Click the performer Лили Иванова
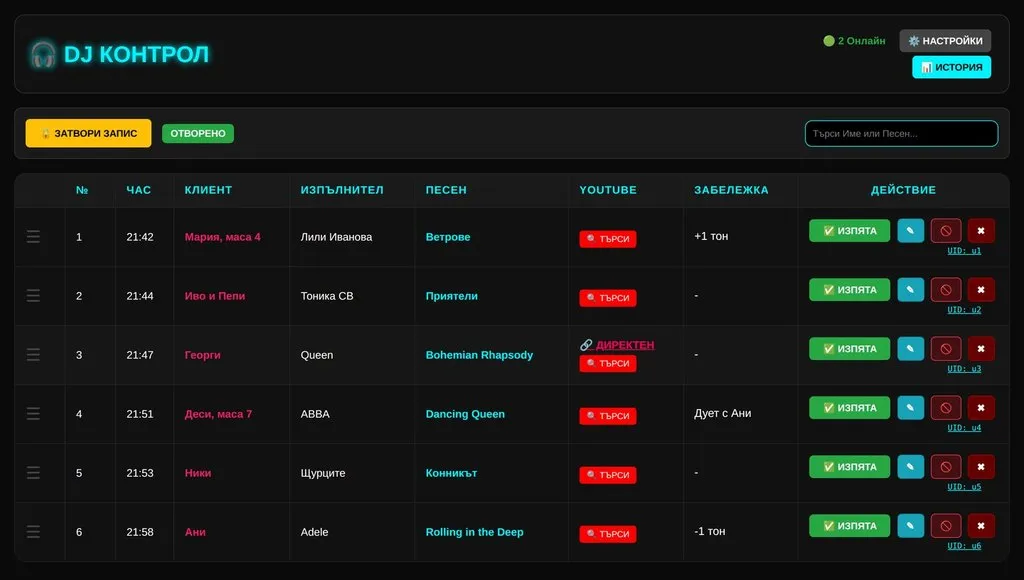1024x580 pixels. (x=336, y=237)
